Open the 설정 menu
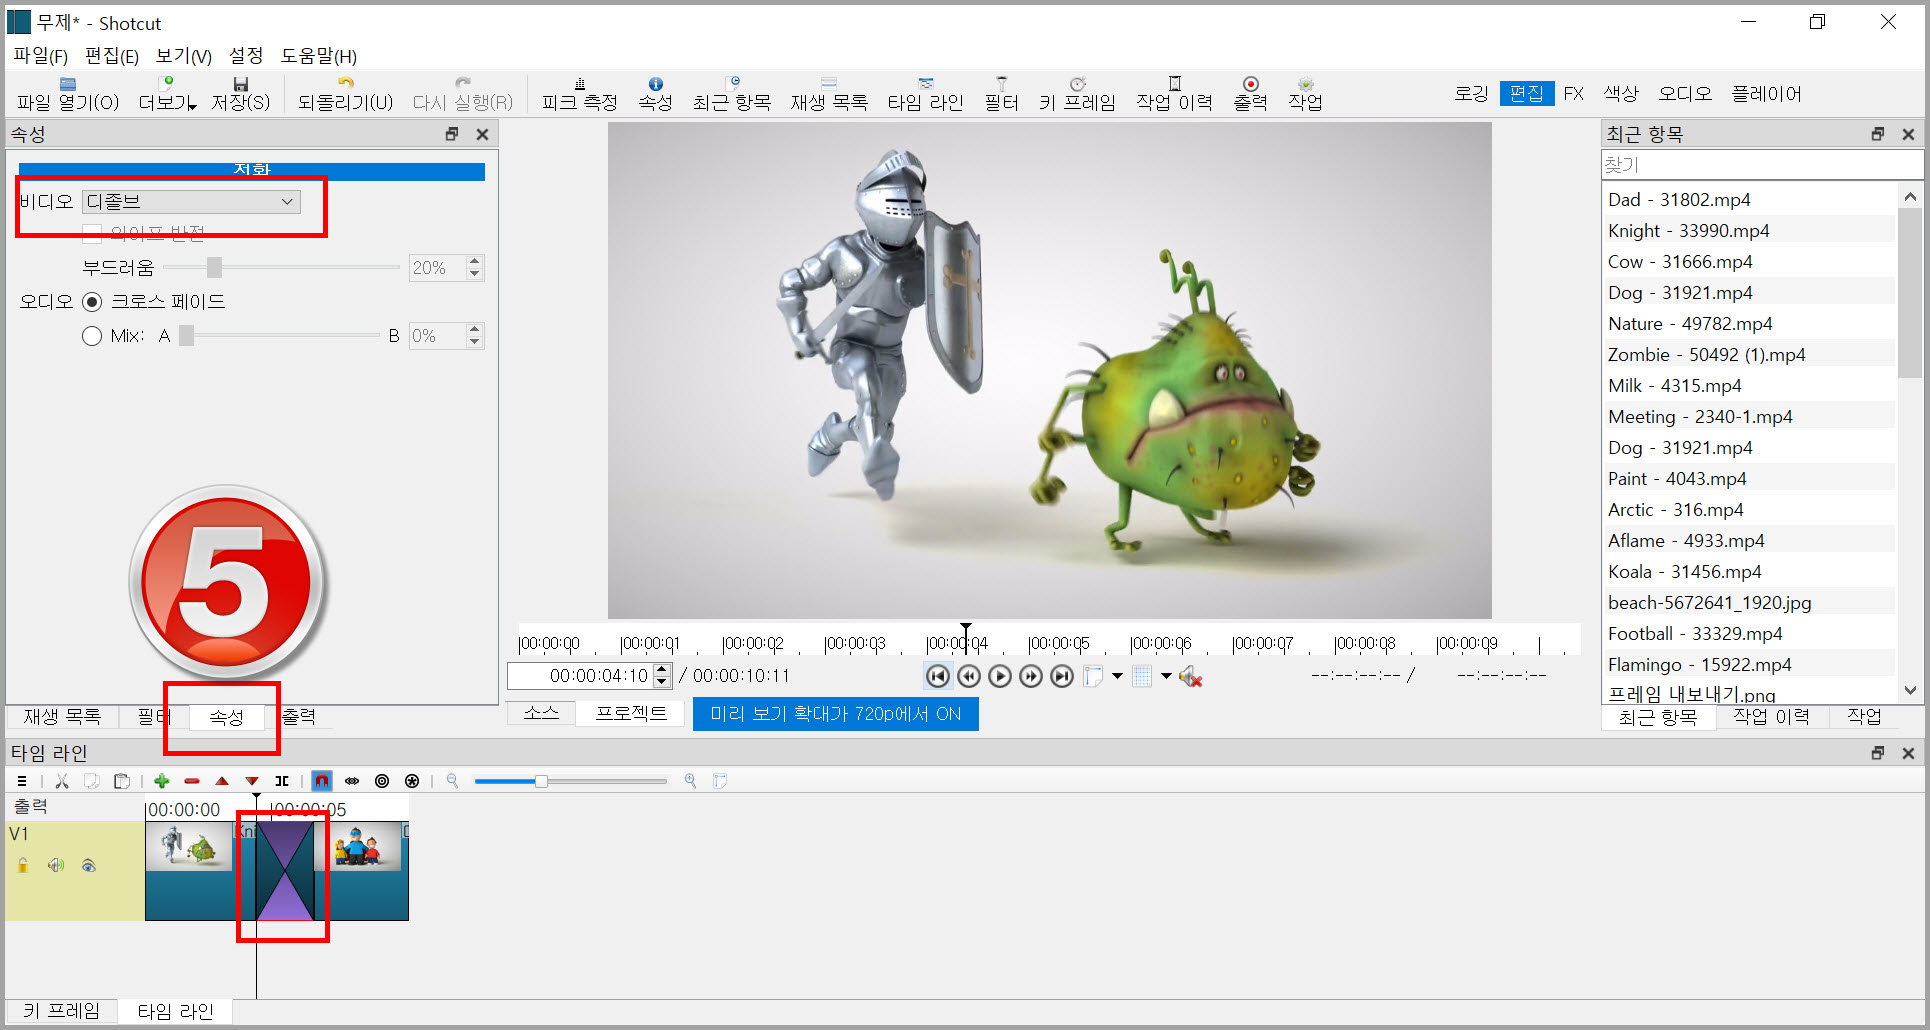The height and width of the screenshot is (1030, 1930). (245, 56)
